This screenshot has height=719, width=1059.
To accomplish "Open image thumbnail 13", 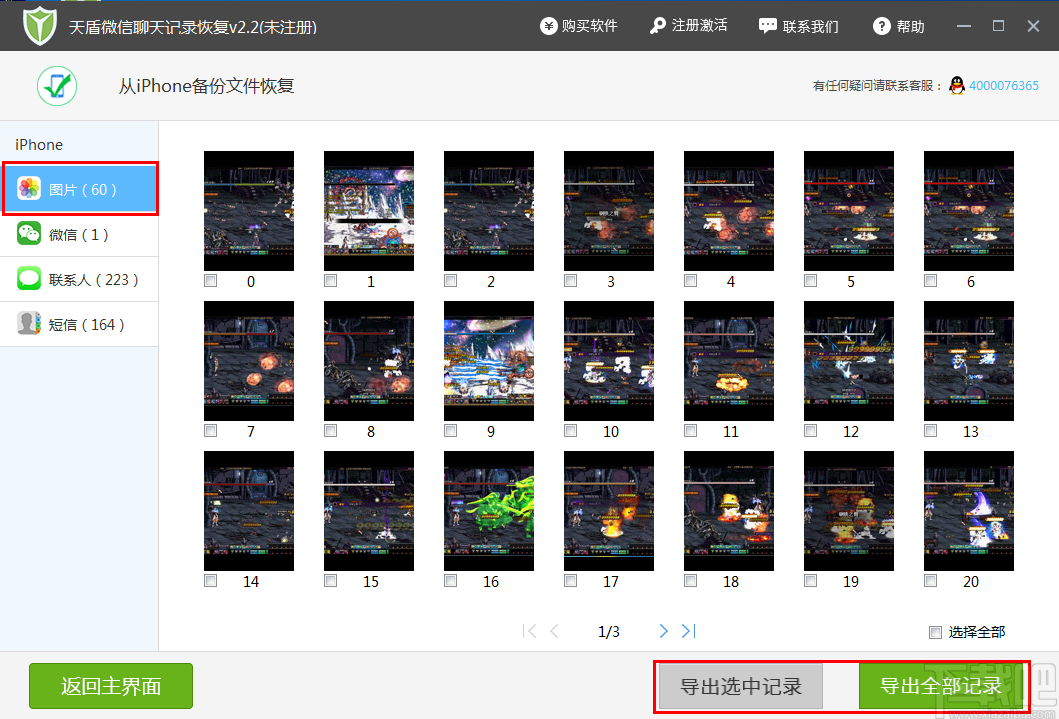I will click(969, 361).
